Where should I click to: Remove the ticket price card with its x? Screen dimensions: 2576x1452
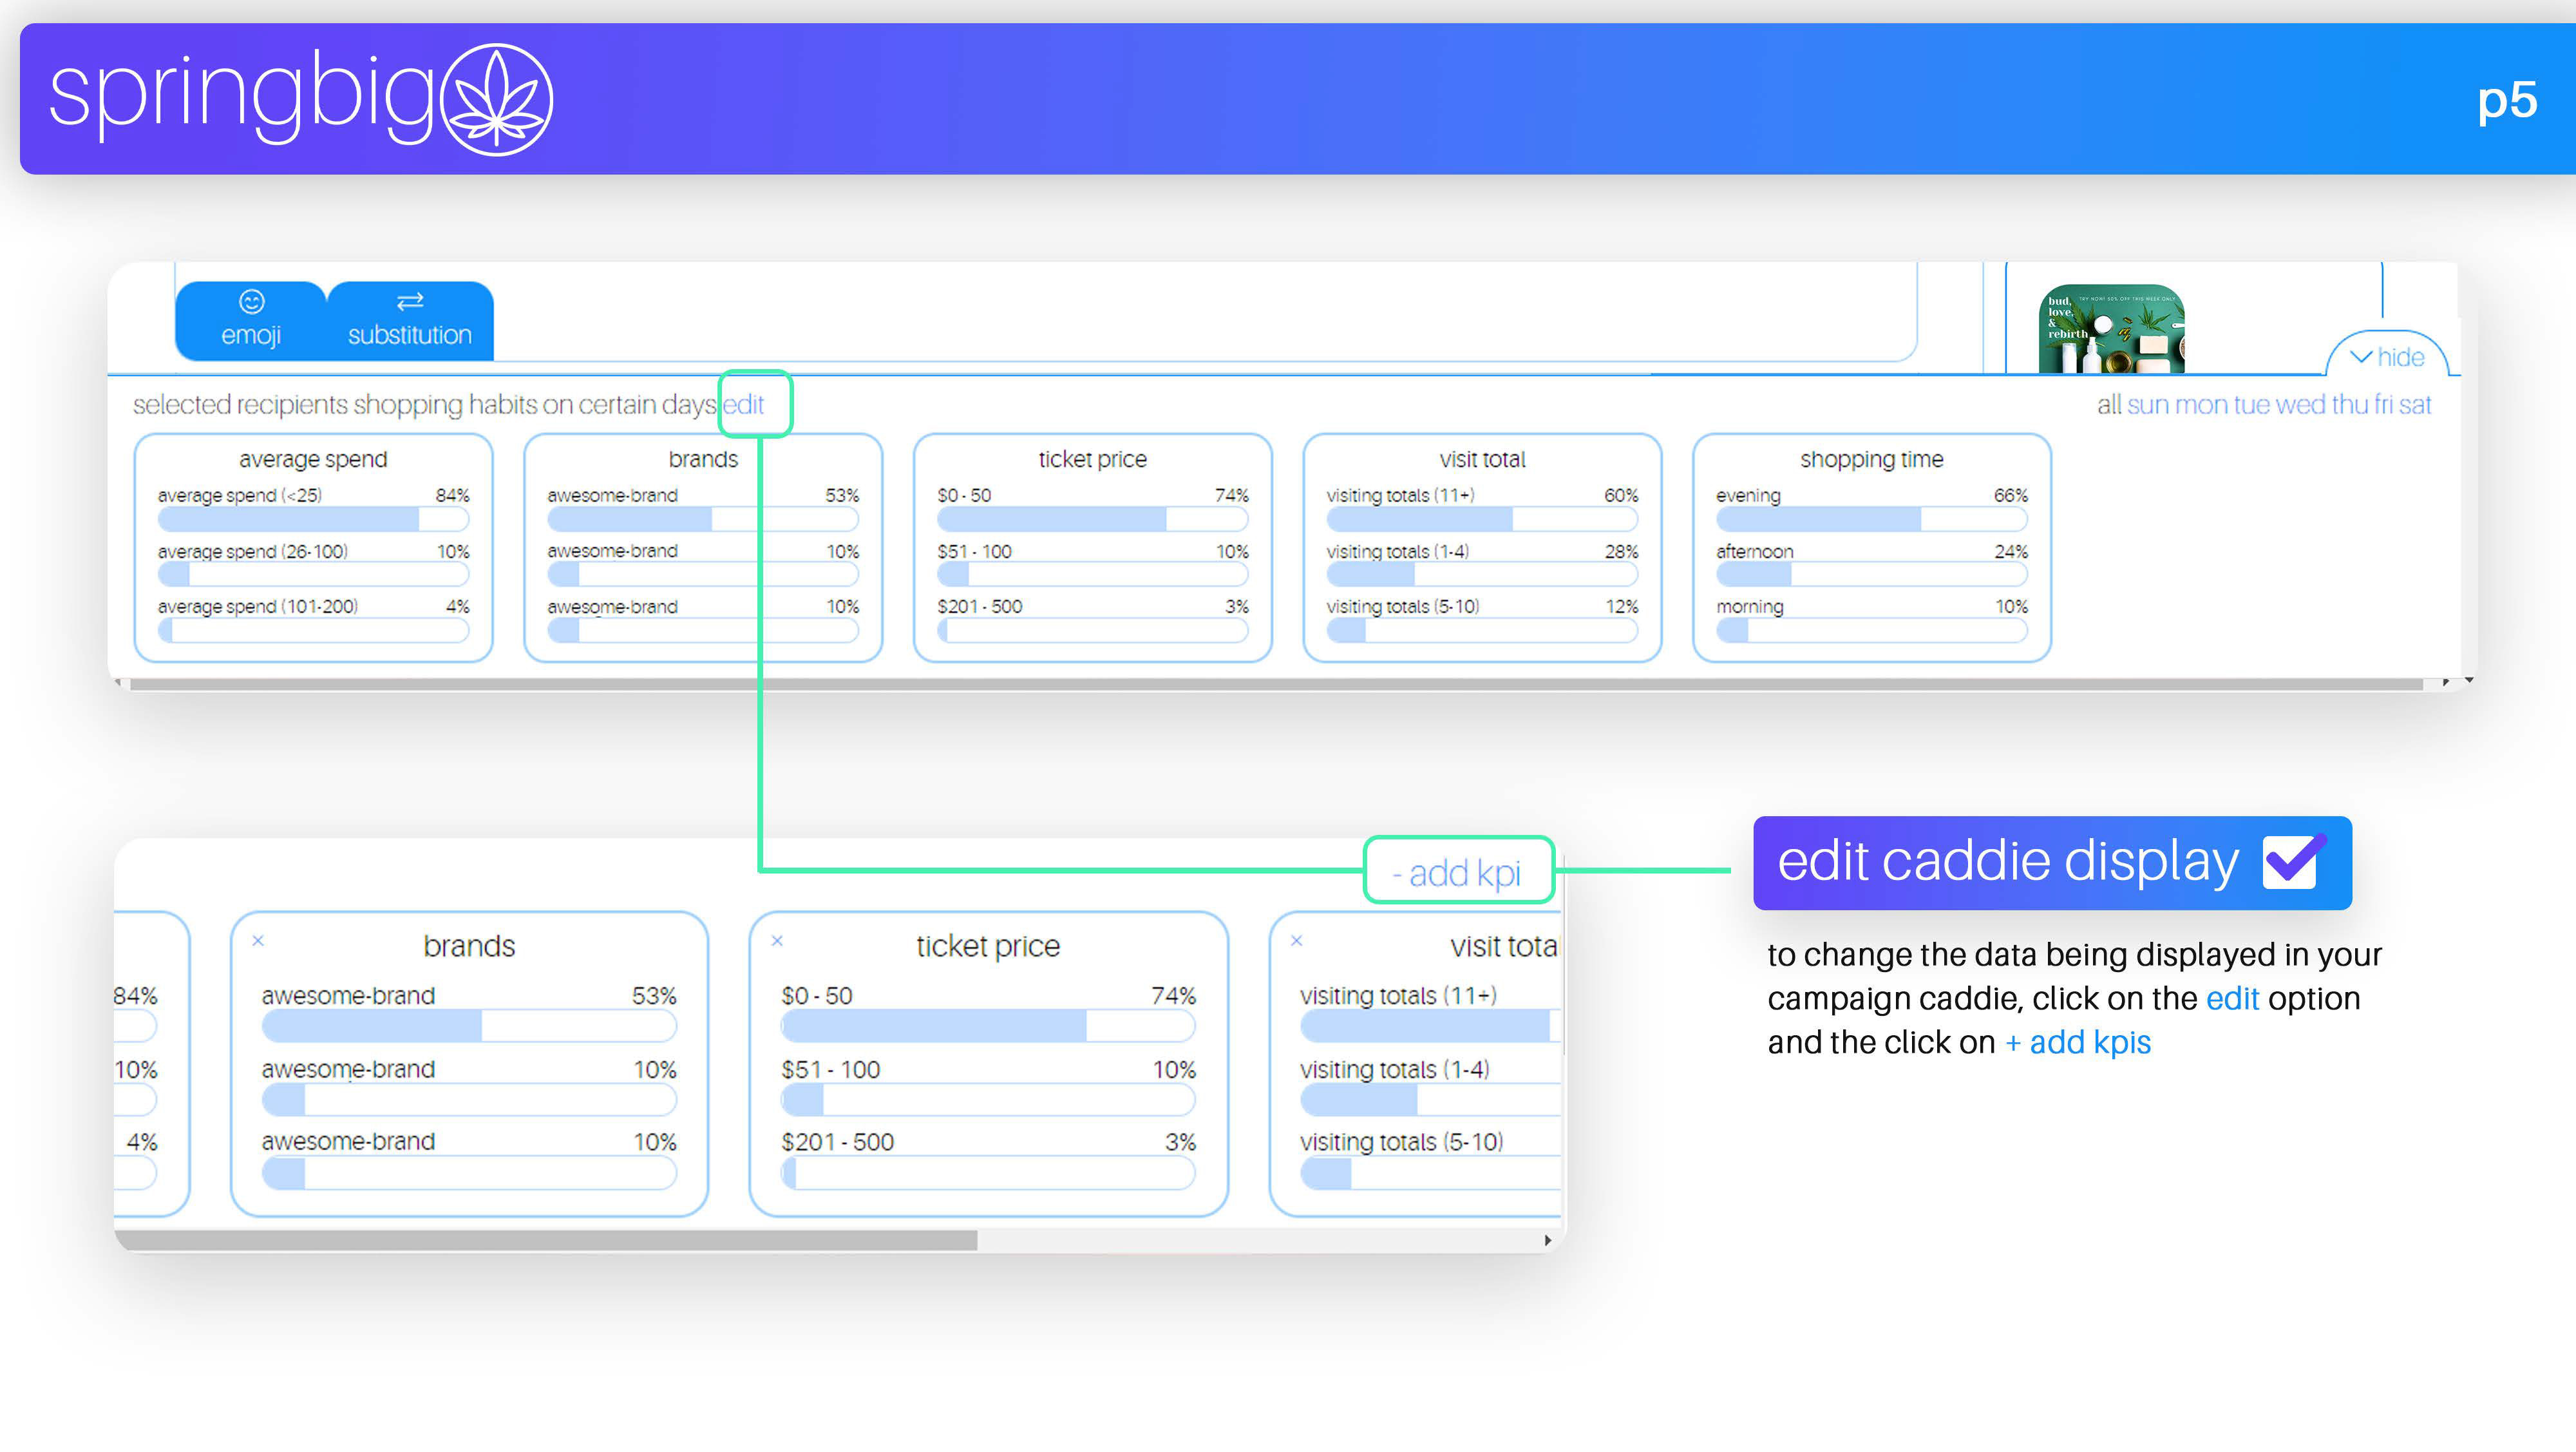[x=777, y=940]
